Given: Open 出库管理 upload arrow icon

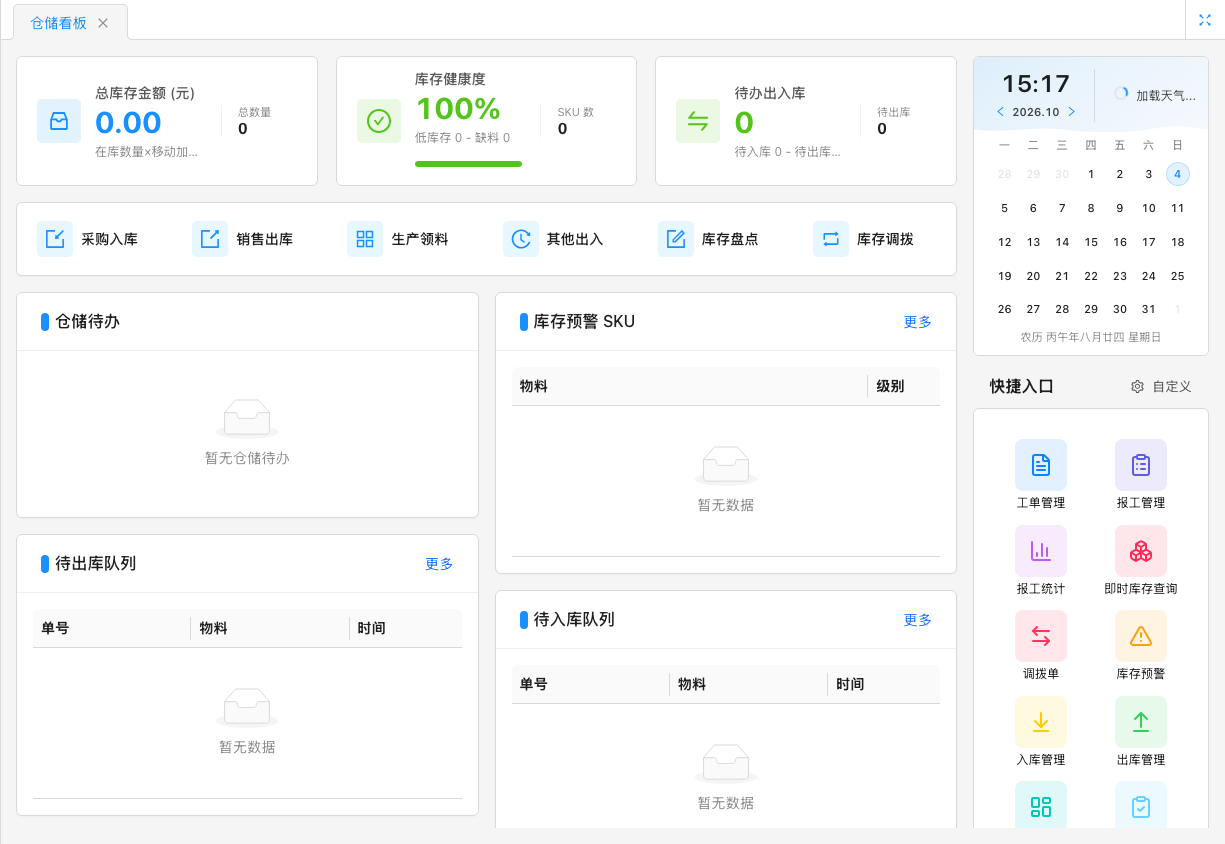Looking at the screenshot, I should click(1141, 722).
